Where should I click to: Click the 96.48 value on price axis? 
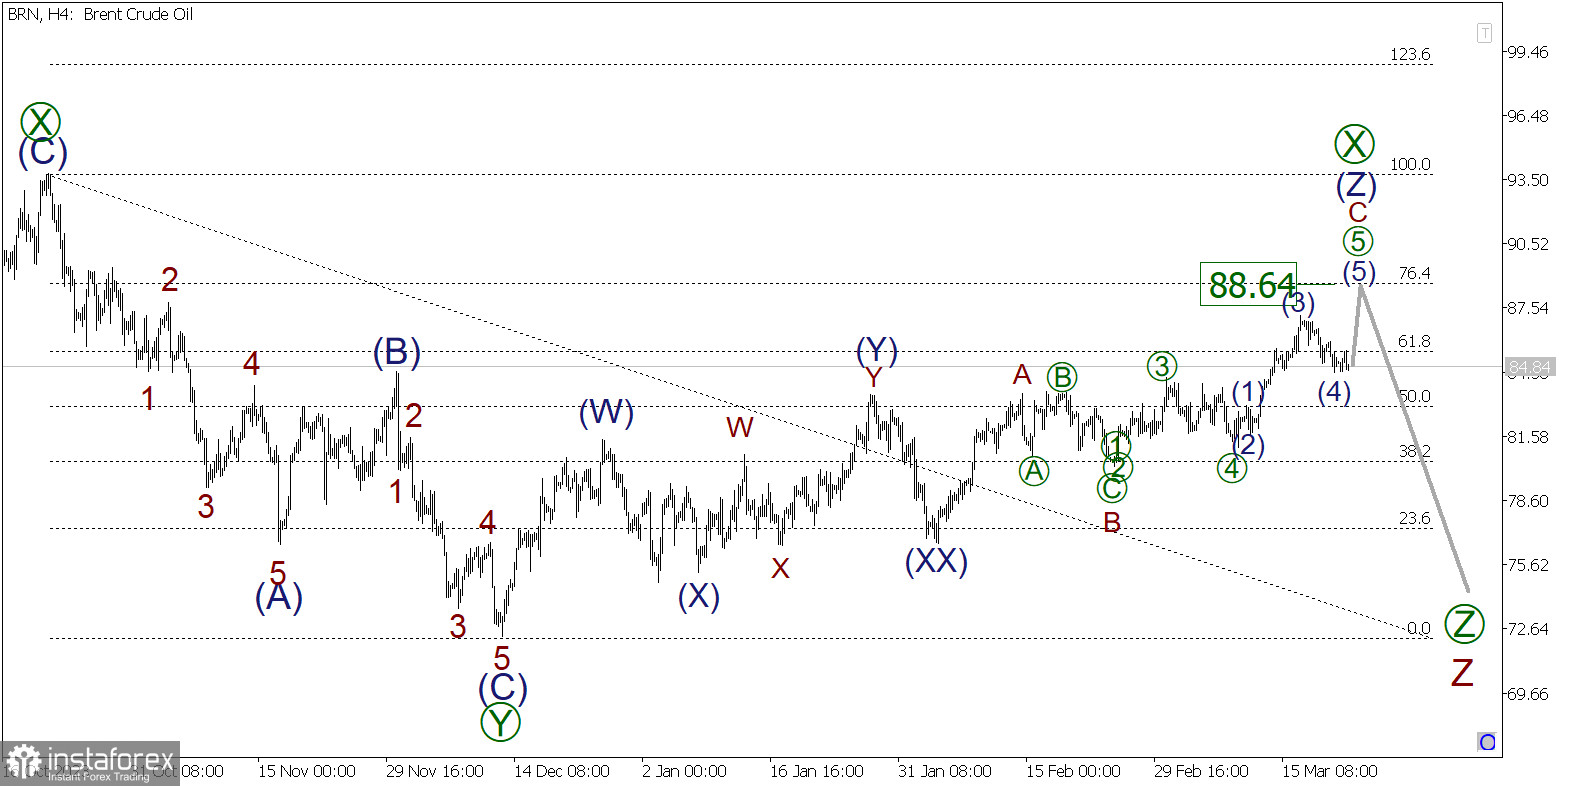click(x=1527, y=116)
